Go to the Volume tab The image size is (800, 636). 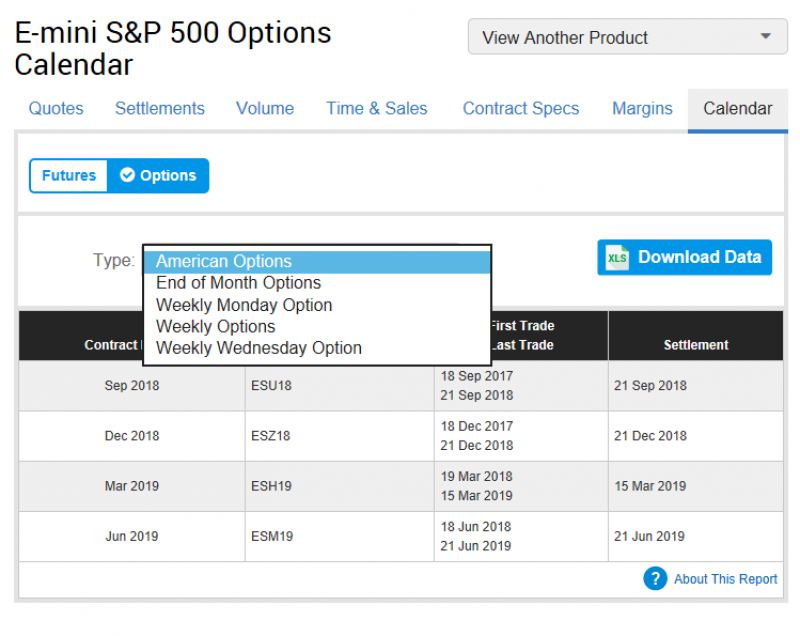(x=265, y=109)
